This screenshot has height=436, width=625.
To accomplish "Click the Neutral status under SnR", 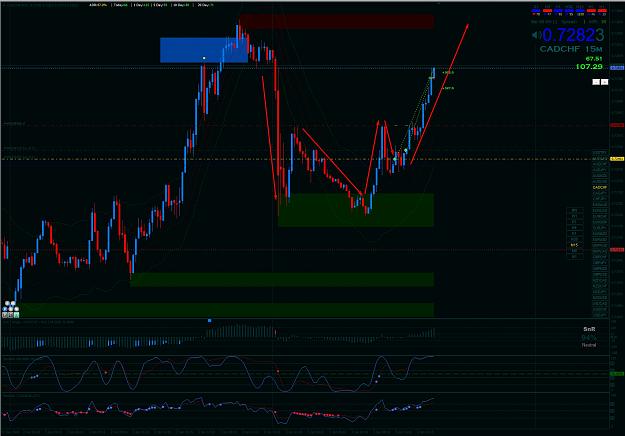I will pyautogui.click(x=589, y=345).
